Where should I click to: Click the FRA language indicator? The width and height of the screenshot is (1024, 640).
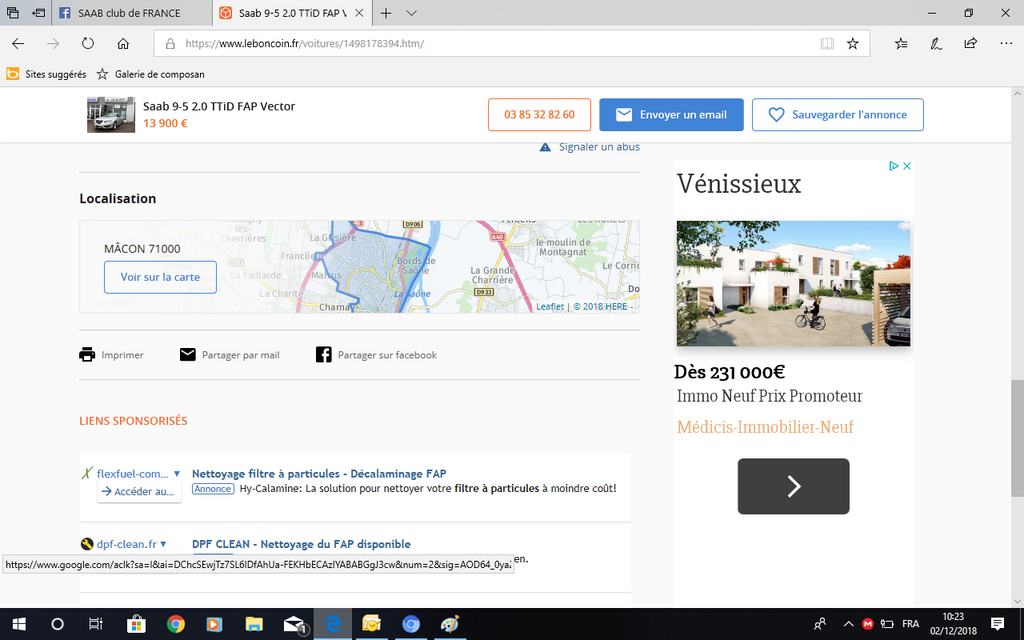click(x=910, y=624)
